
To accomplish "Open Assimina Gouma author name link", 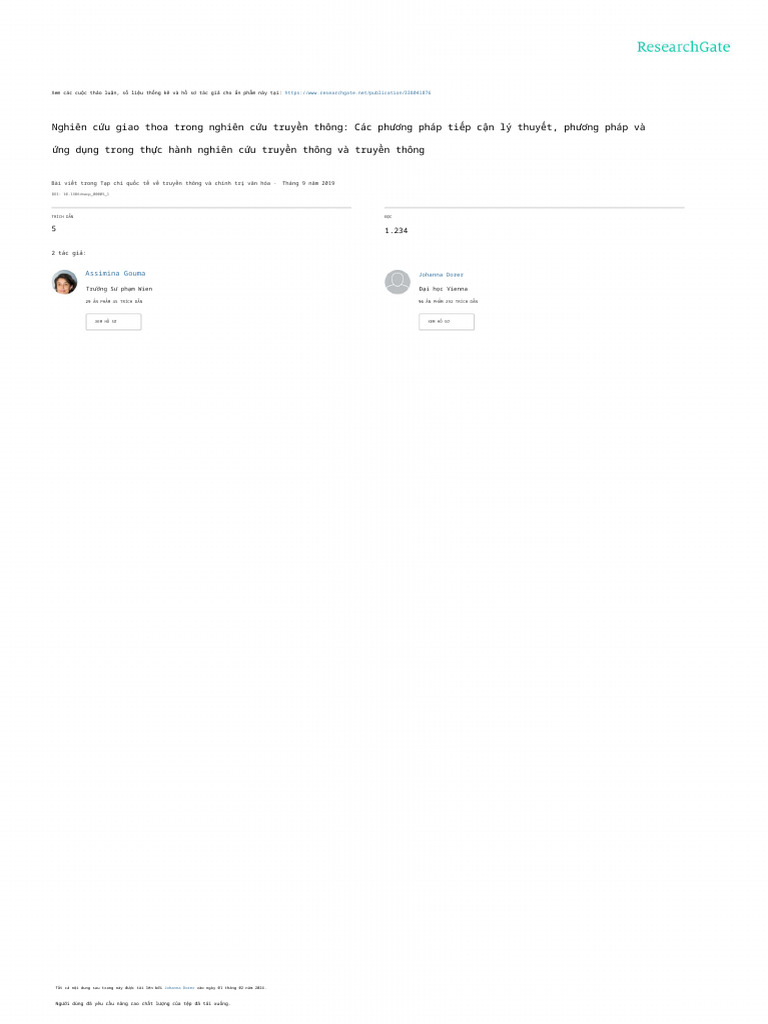I will pyautogui.click(x=115, y=274).
